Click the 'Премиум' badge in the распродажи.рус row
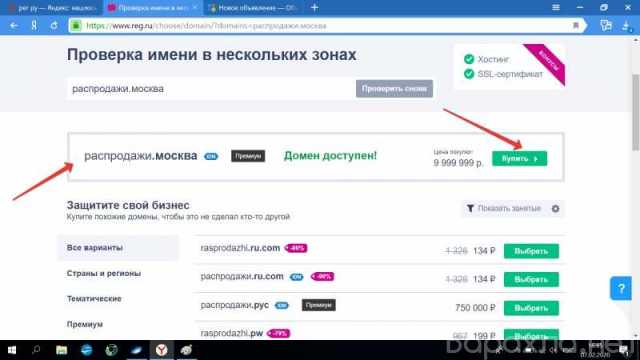 (x=318, y=305)
